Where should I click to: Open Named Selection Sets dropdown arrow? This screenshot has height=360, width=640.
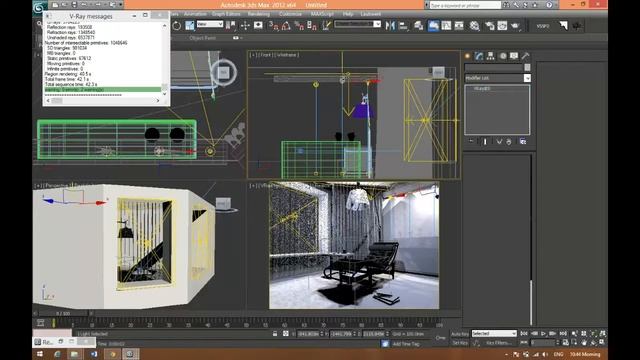pos(377,24)
